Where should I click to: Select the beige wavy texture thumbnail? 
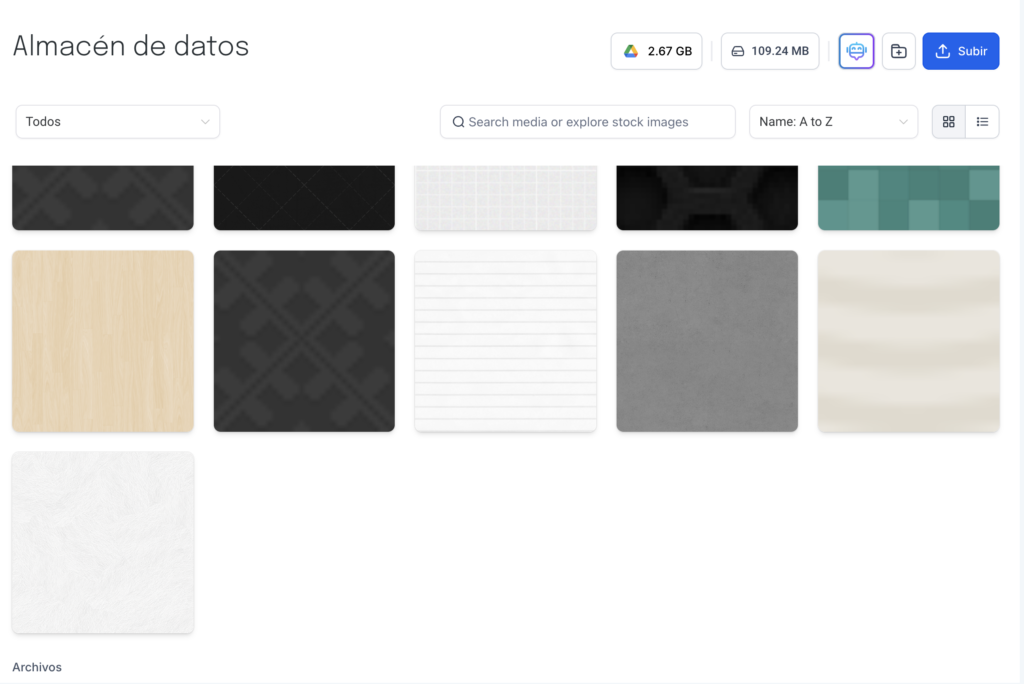[908, 341]
